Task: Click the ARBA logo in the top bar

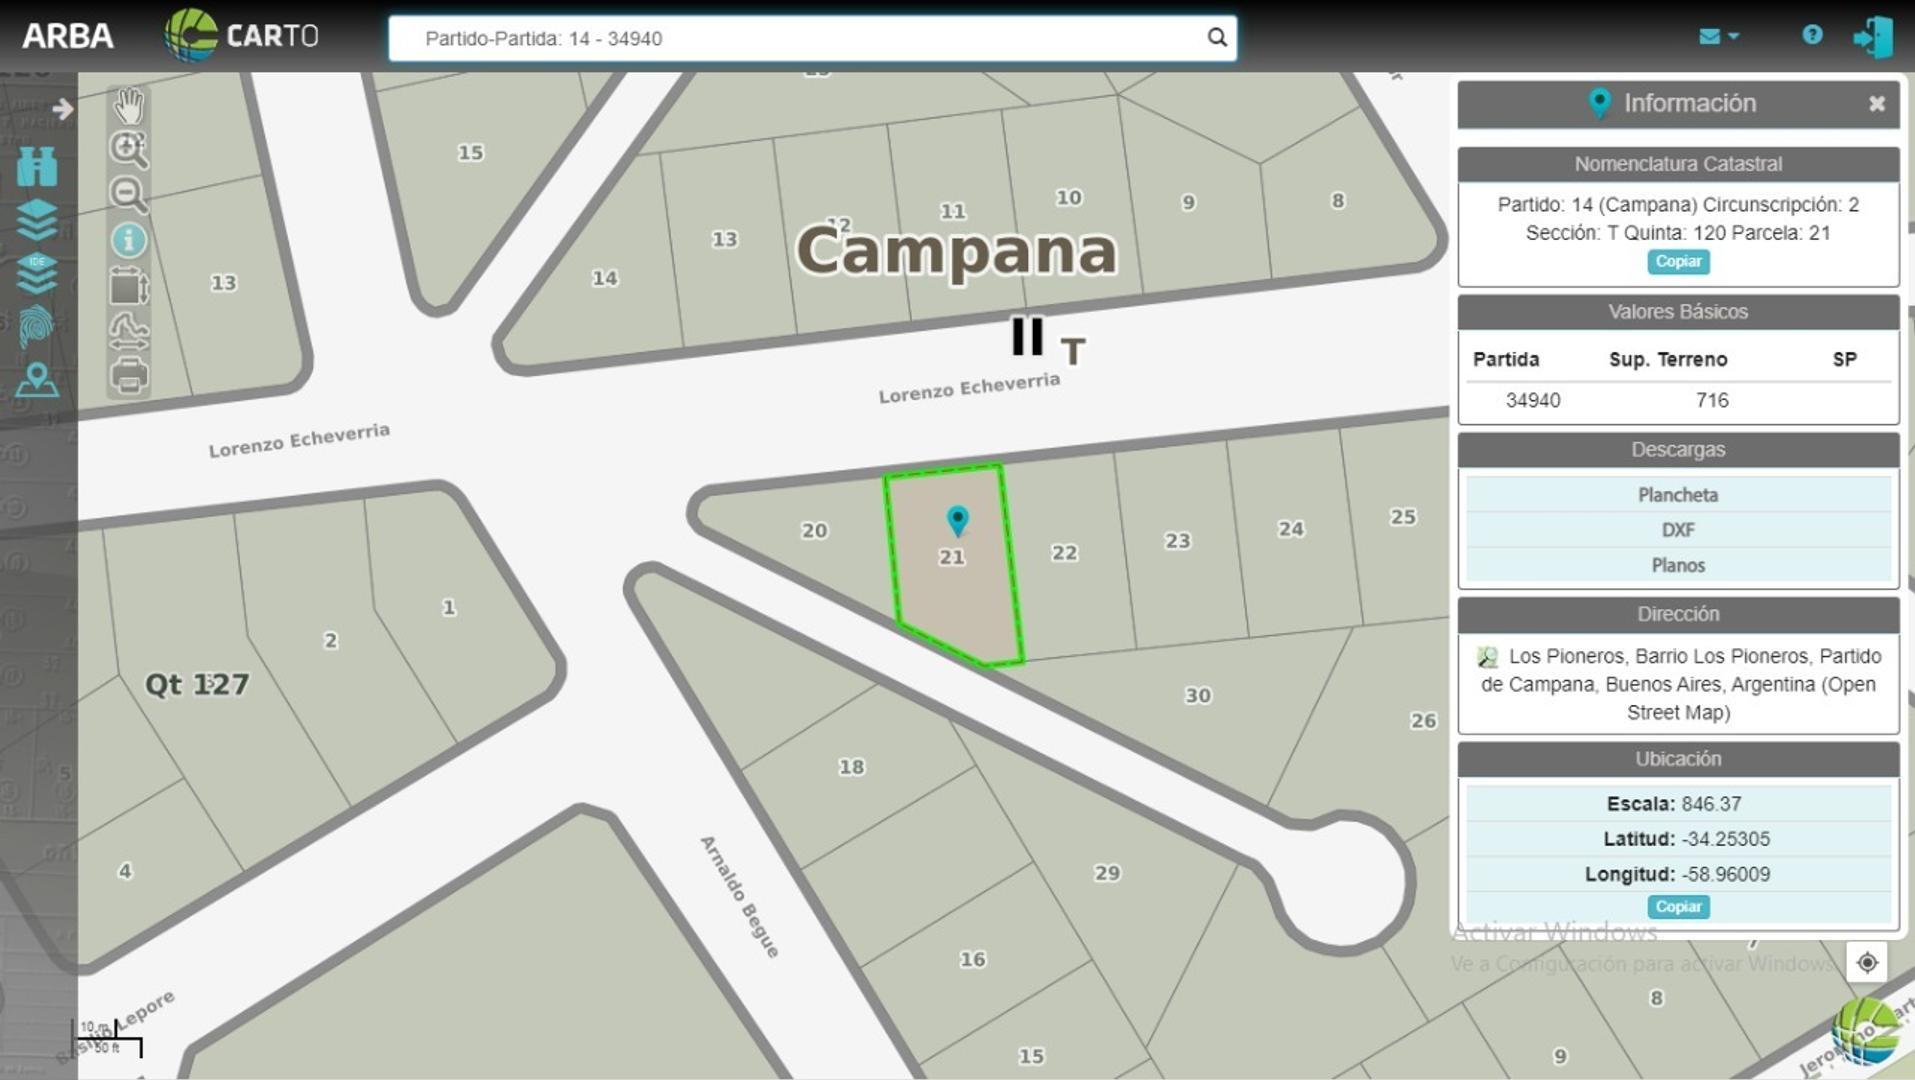Action: pyautogui.click(x=68, y=36)
